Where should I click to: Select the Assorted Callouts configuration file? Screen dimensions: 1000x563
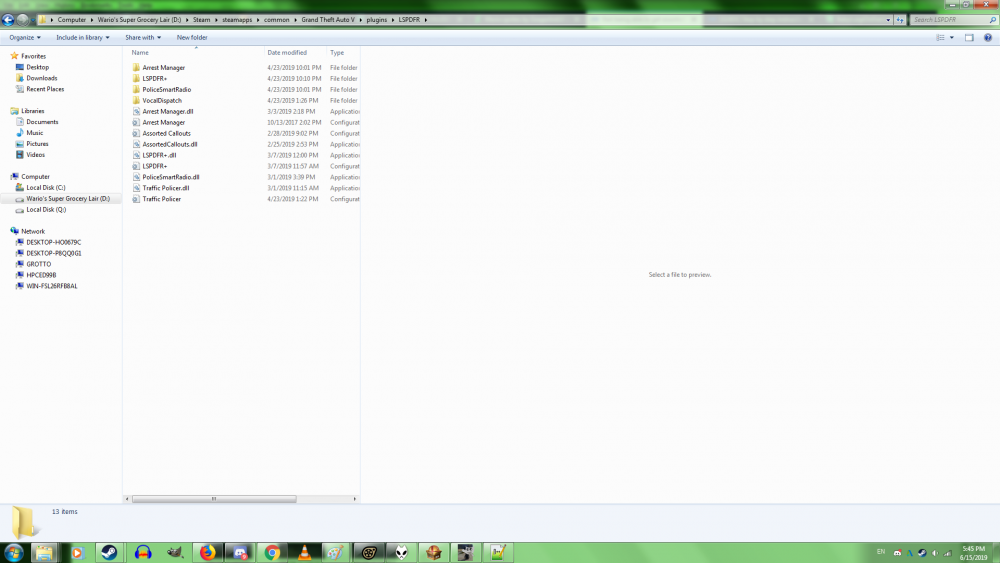tap(166, 133)
